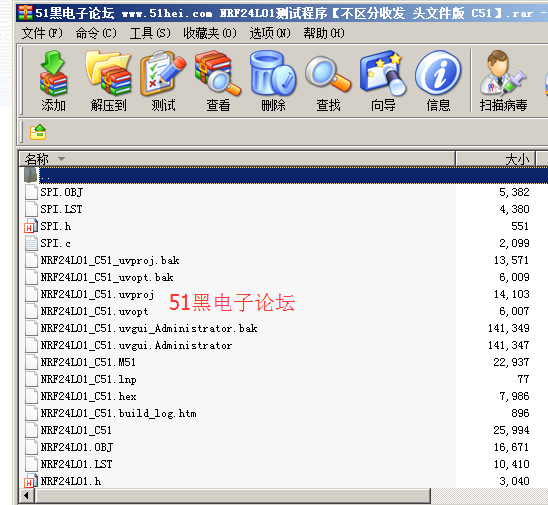
Task: Select file SPI.LST
Action: [61, 209]
